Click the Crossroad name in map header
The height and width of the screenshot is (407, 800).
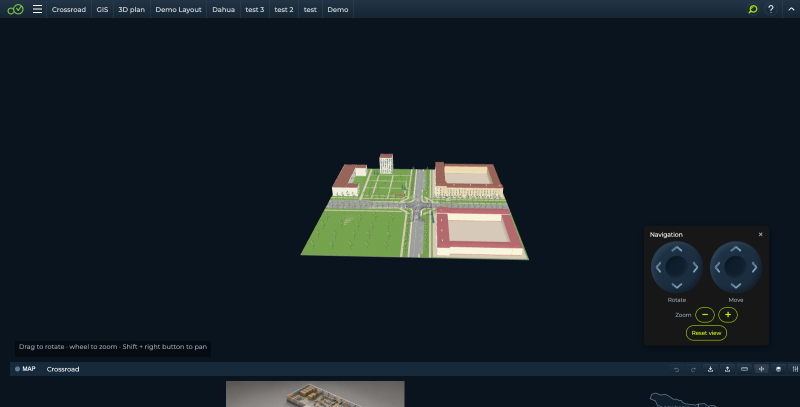tap(63, 369)
